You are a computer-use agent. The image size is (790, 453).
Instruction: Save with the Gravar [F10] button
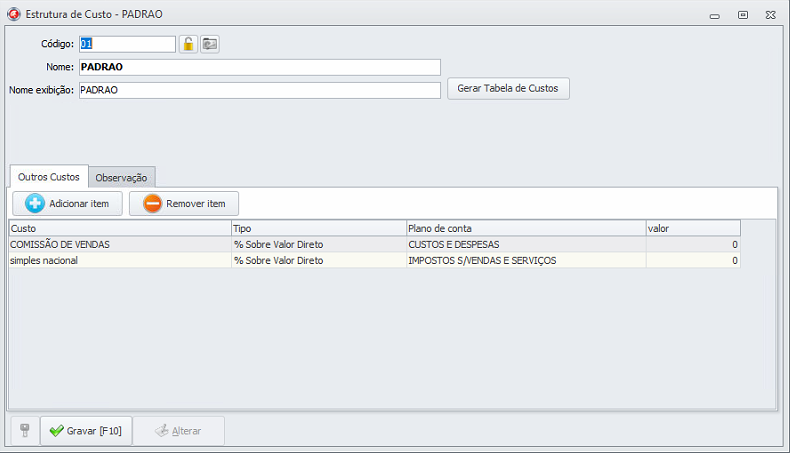tap(86, 431)
